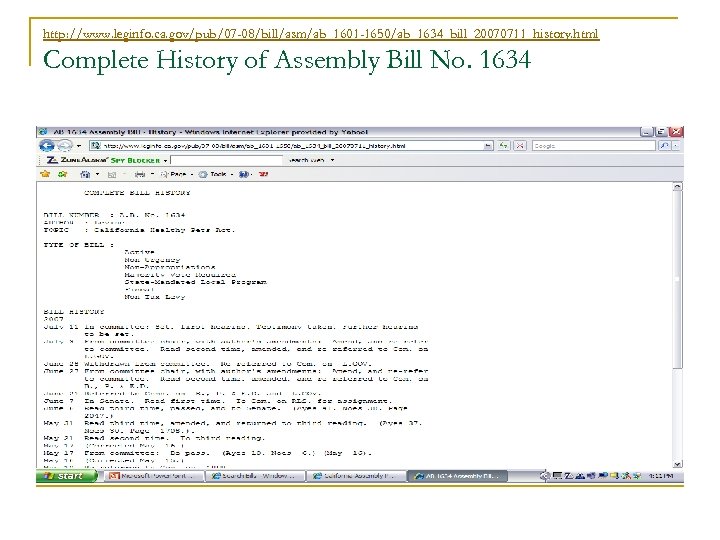Click the restore-down window button
The width and height of the screenshot is (720, 540).
click(661, 132)
